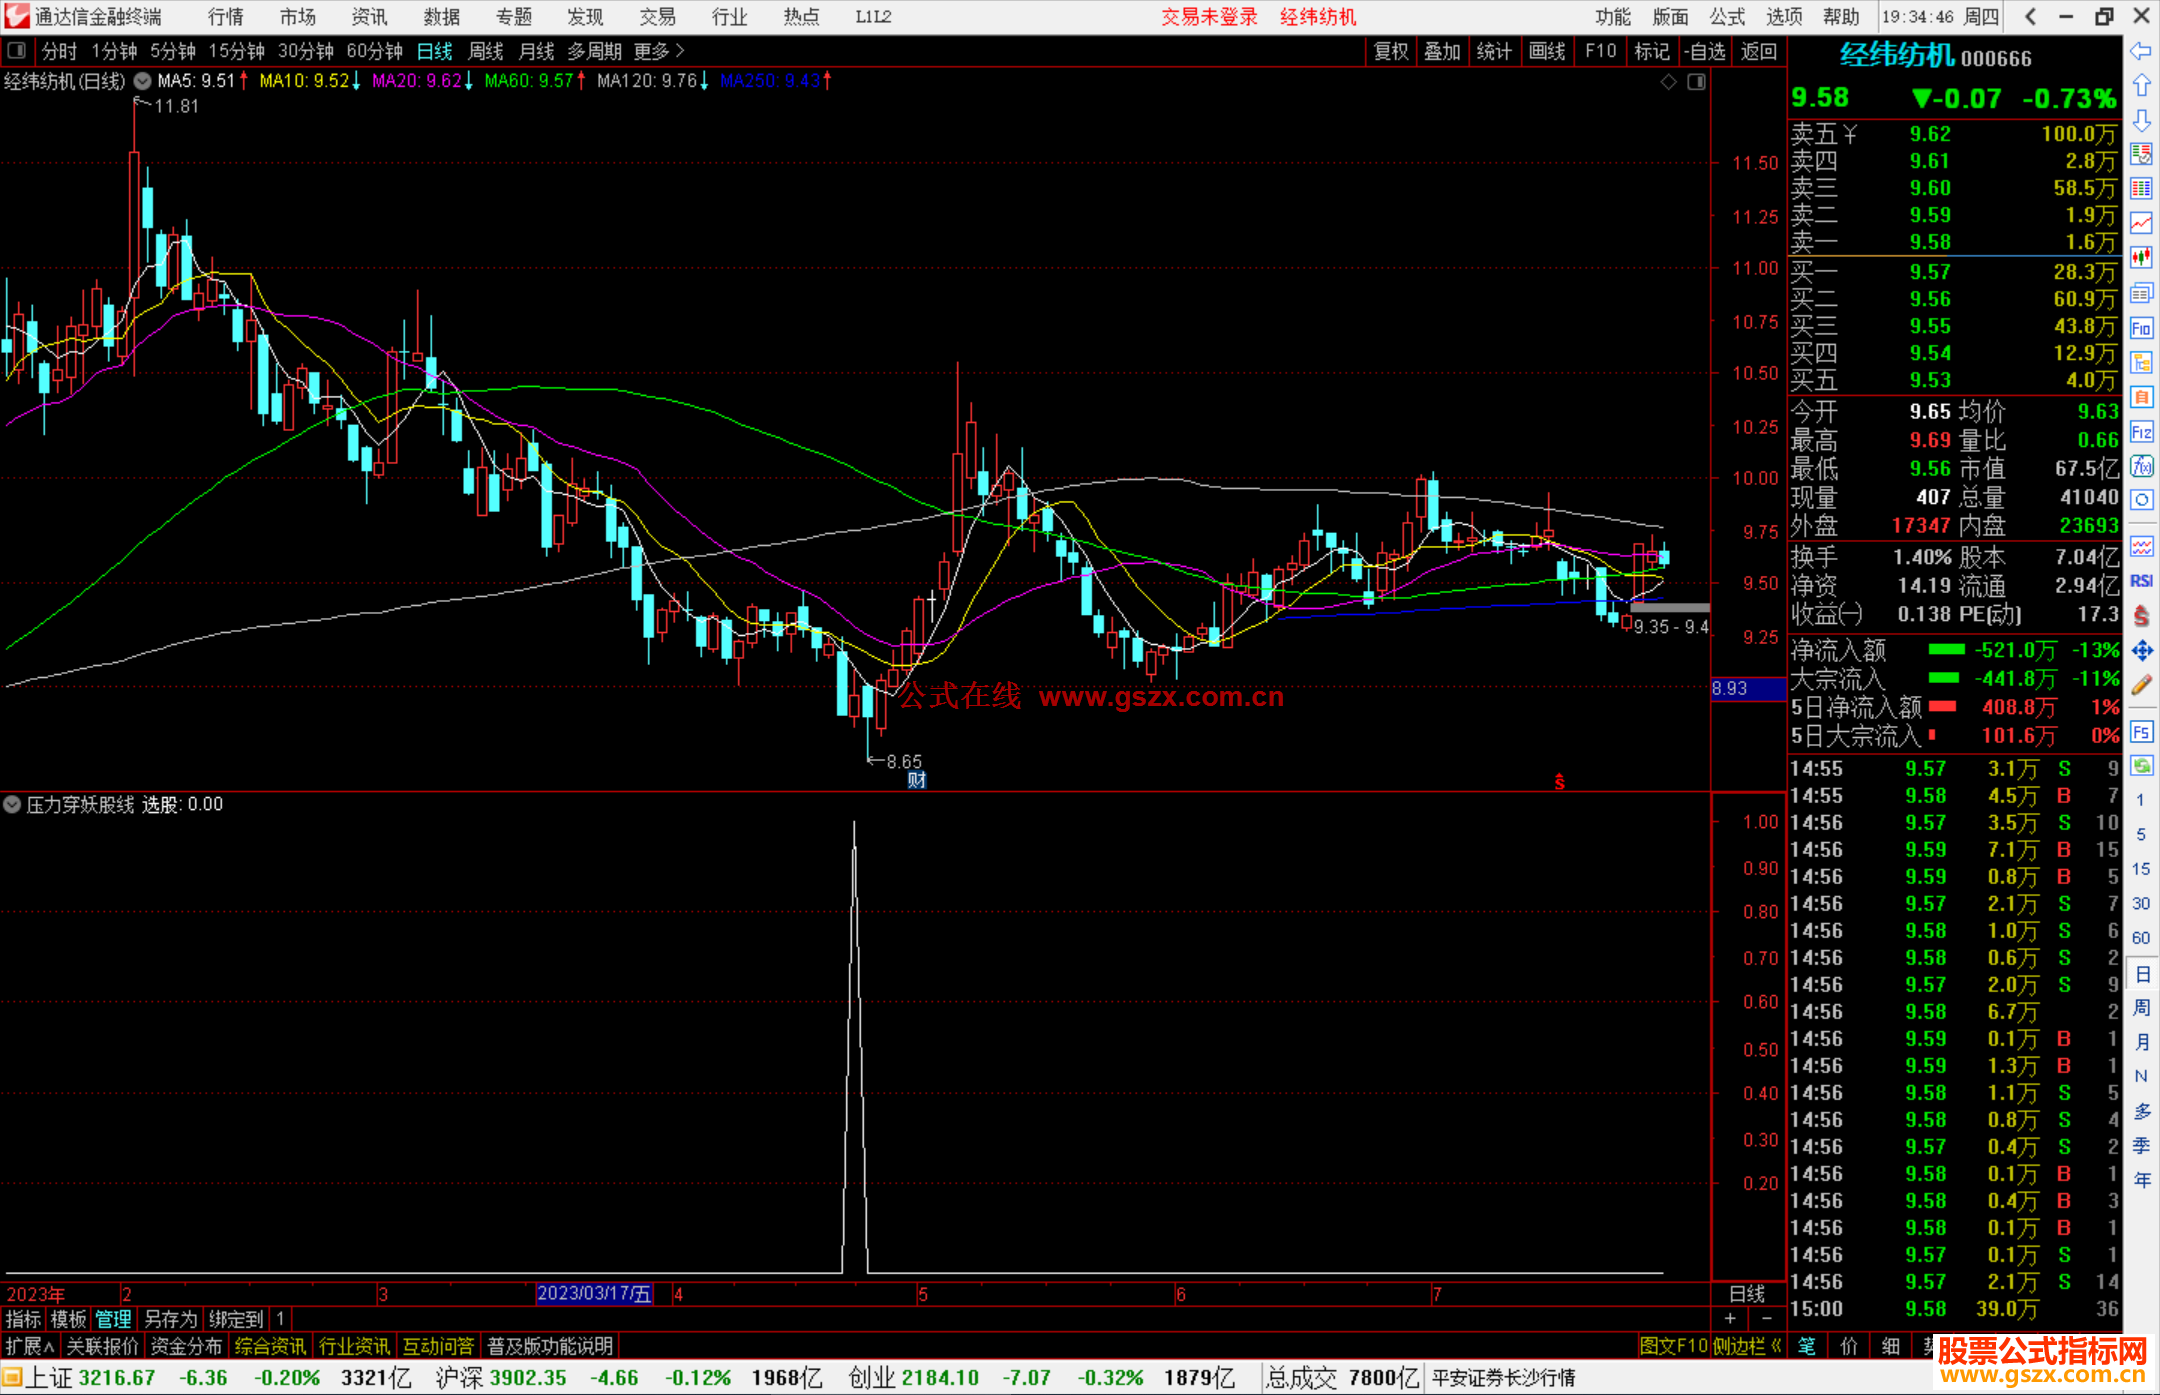This screenshot has width=2160, height=1395.
Task: Click the F12 sidebar icon
Action: [x=2141, y=432]
